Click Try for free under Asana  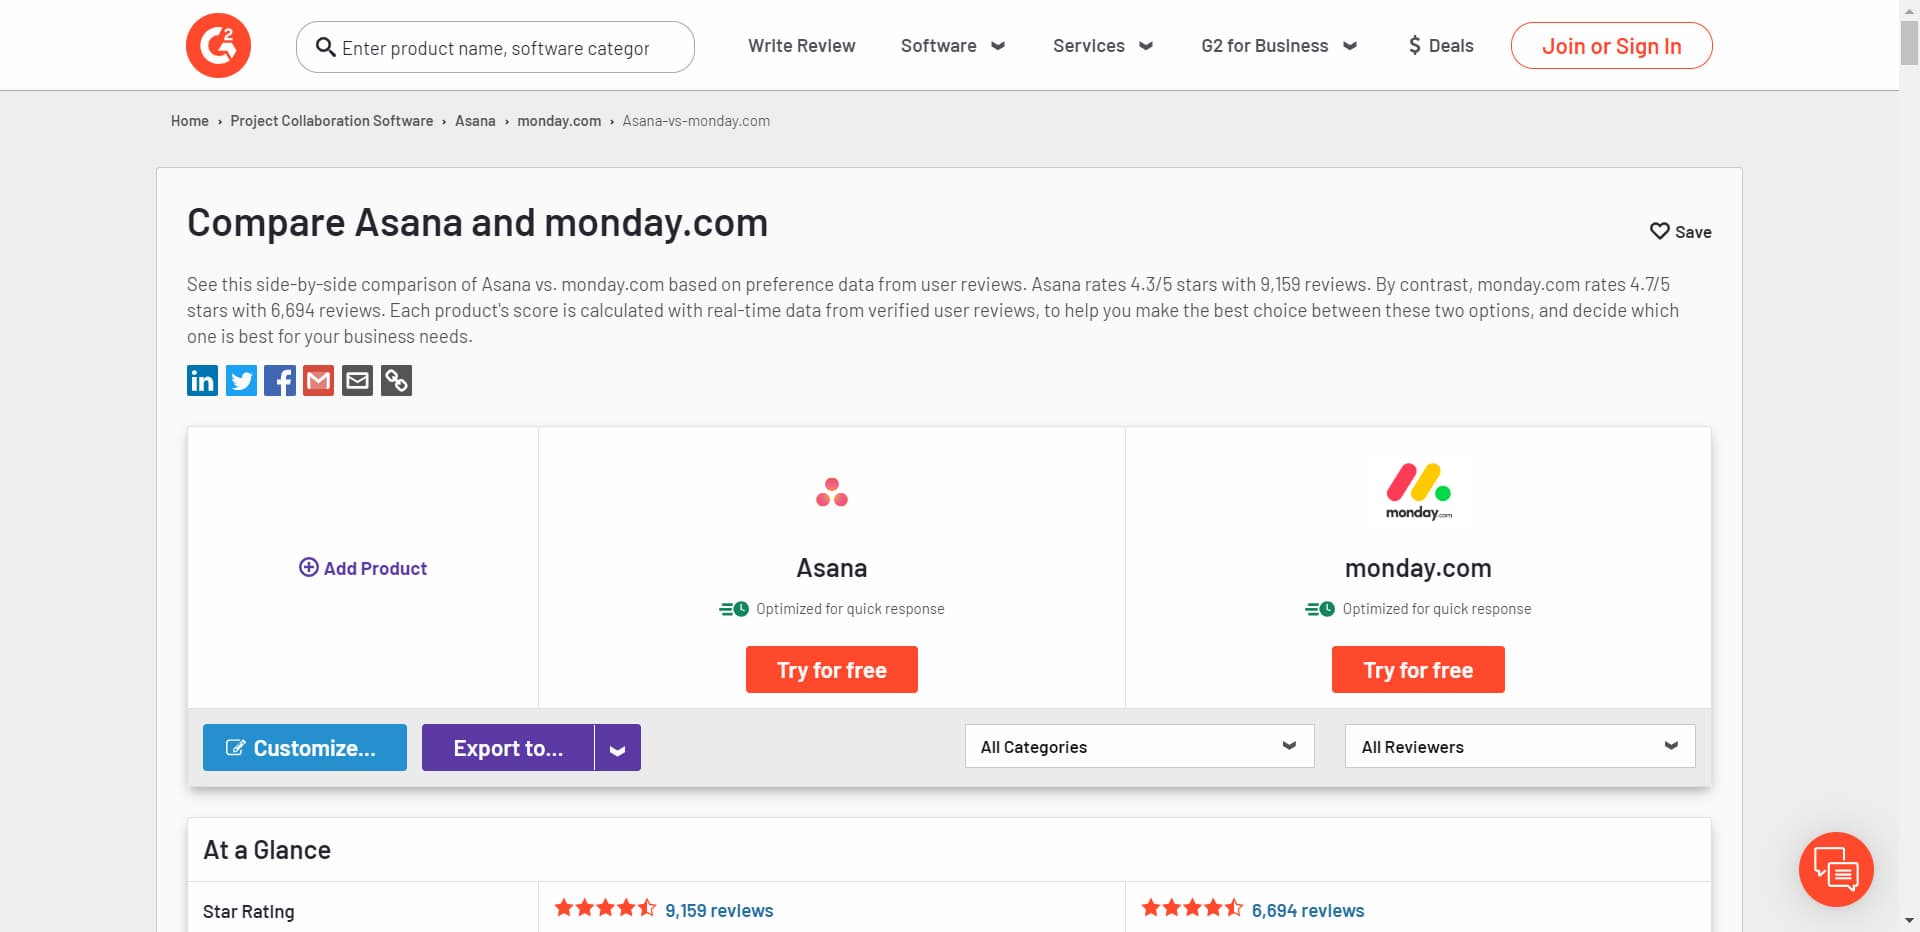point(831,670)
